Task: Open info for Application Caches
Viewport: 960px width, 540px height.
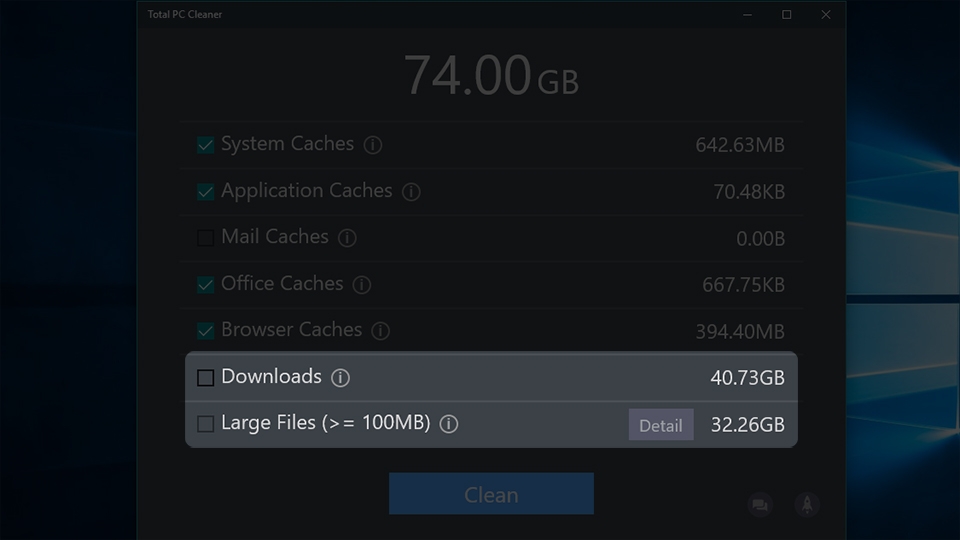Action: tap(411, 192)
